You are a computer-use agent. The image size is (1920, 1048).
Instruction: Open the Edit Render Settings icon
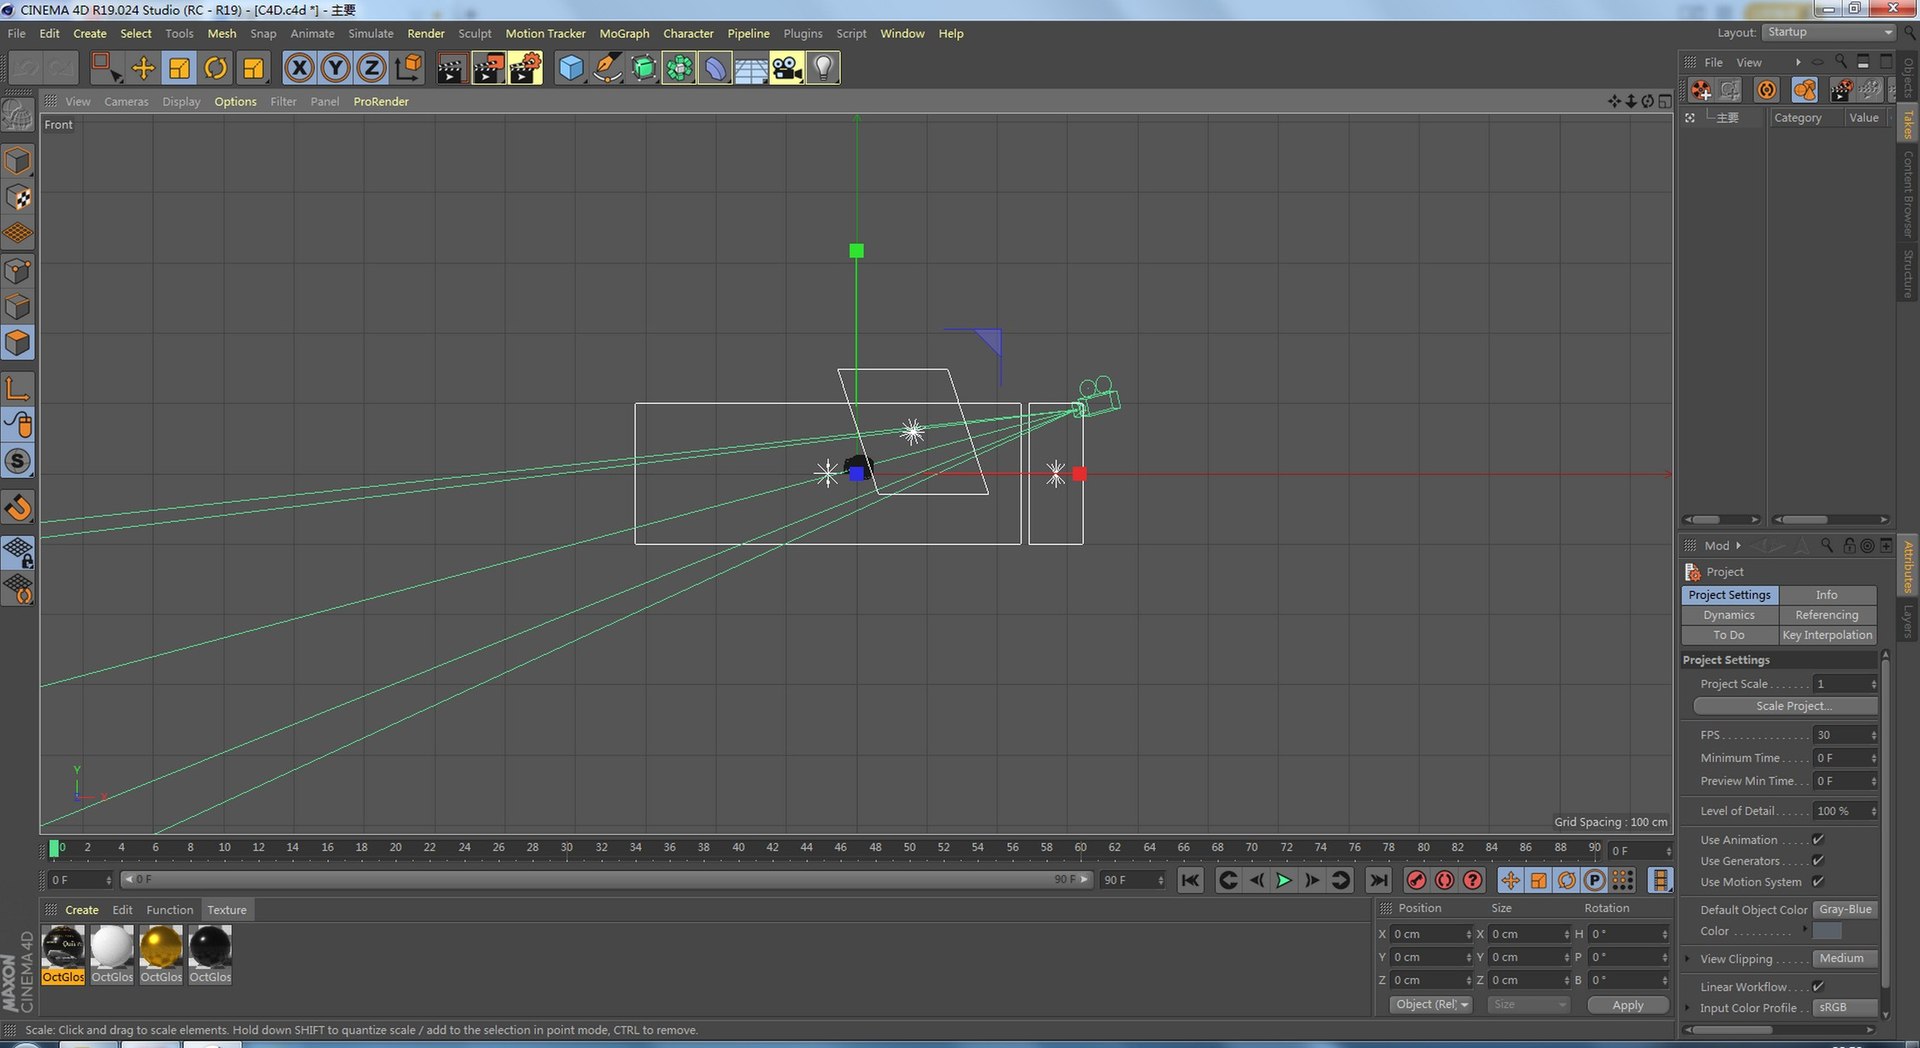click(x=524, y=68)
